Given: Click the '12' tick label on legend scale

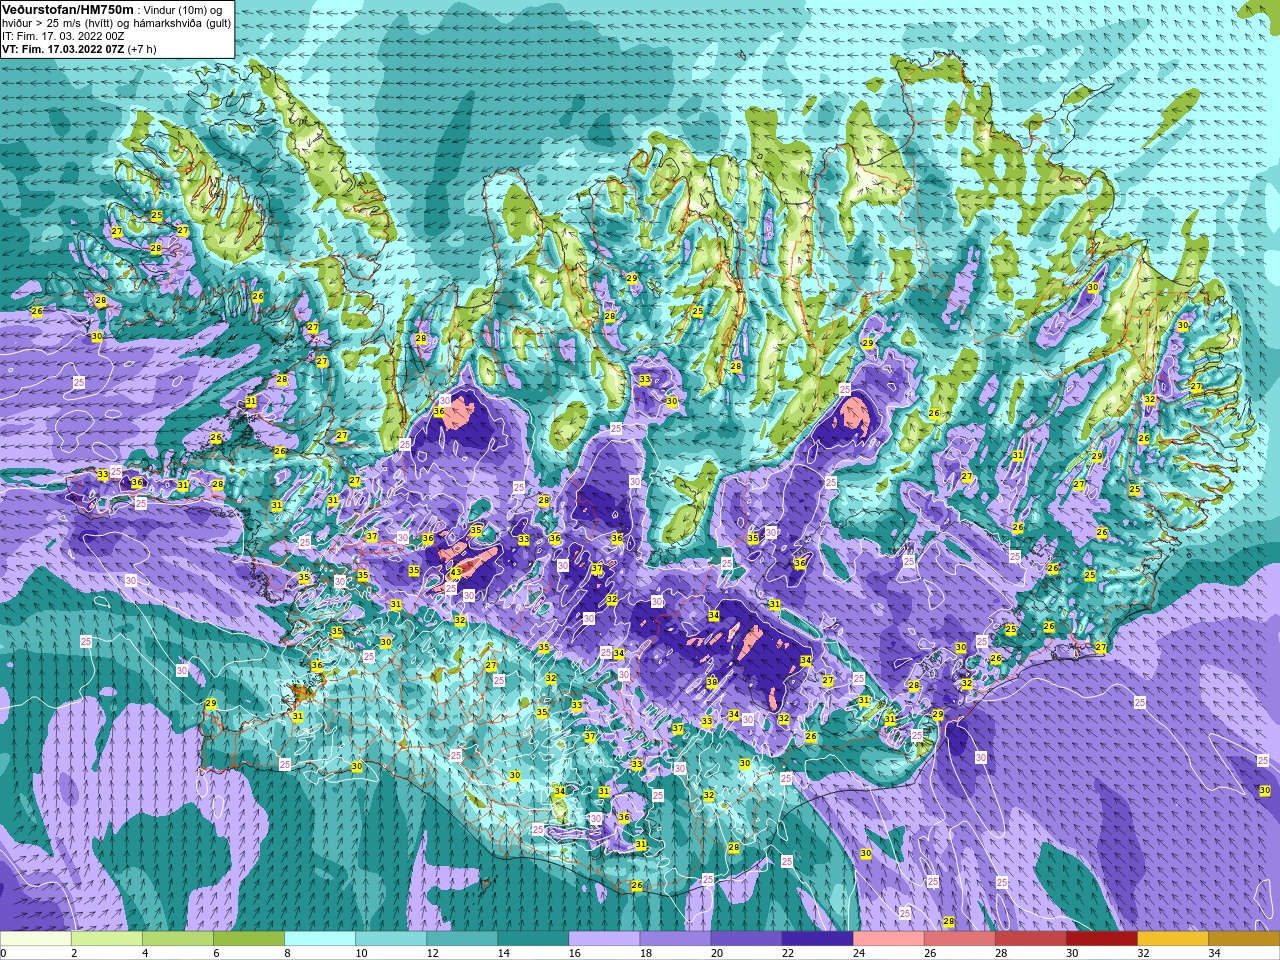Looking at the screenshot, I should coord(432,953).
